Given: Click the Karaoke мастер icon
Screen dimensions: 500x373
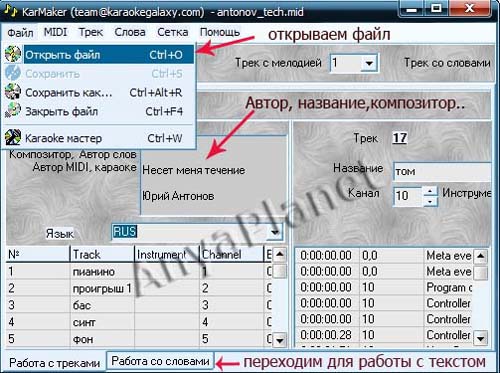Looking at the screenshot, I should pyautogui.click(x=13, y=137).
